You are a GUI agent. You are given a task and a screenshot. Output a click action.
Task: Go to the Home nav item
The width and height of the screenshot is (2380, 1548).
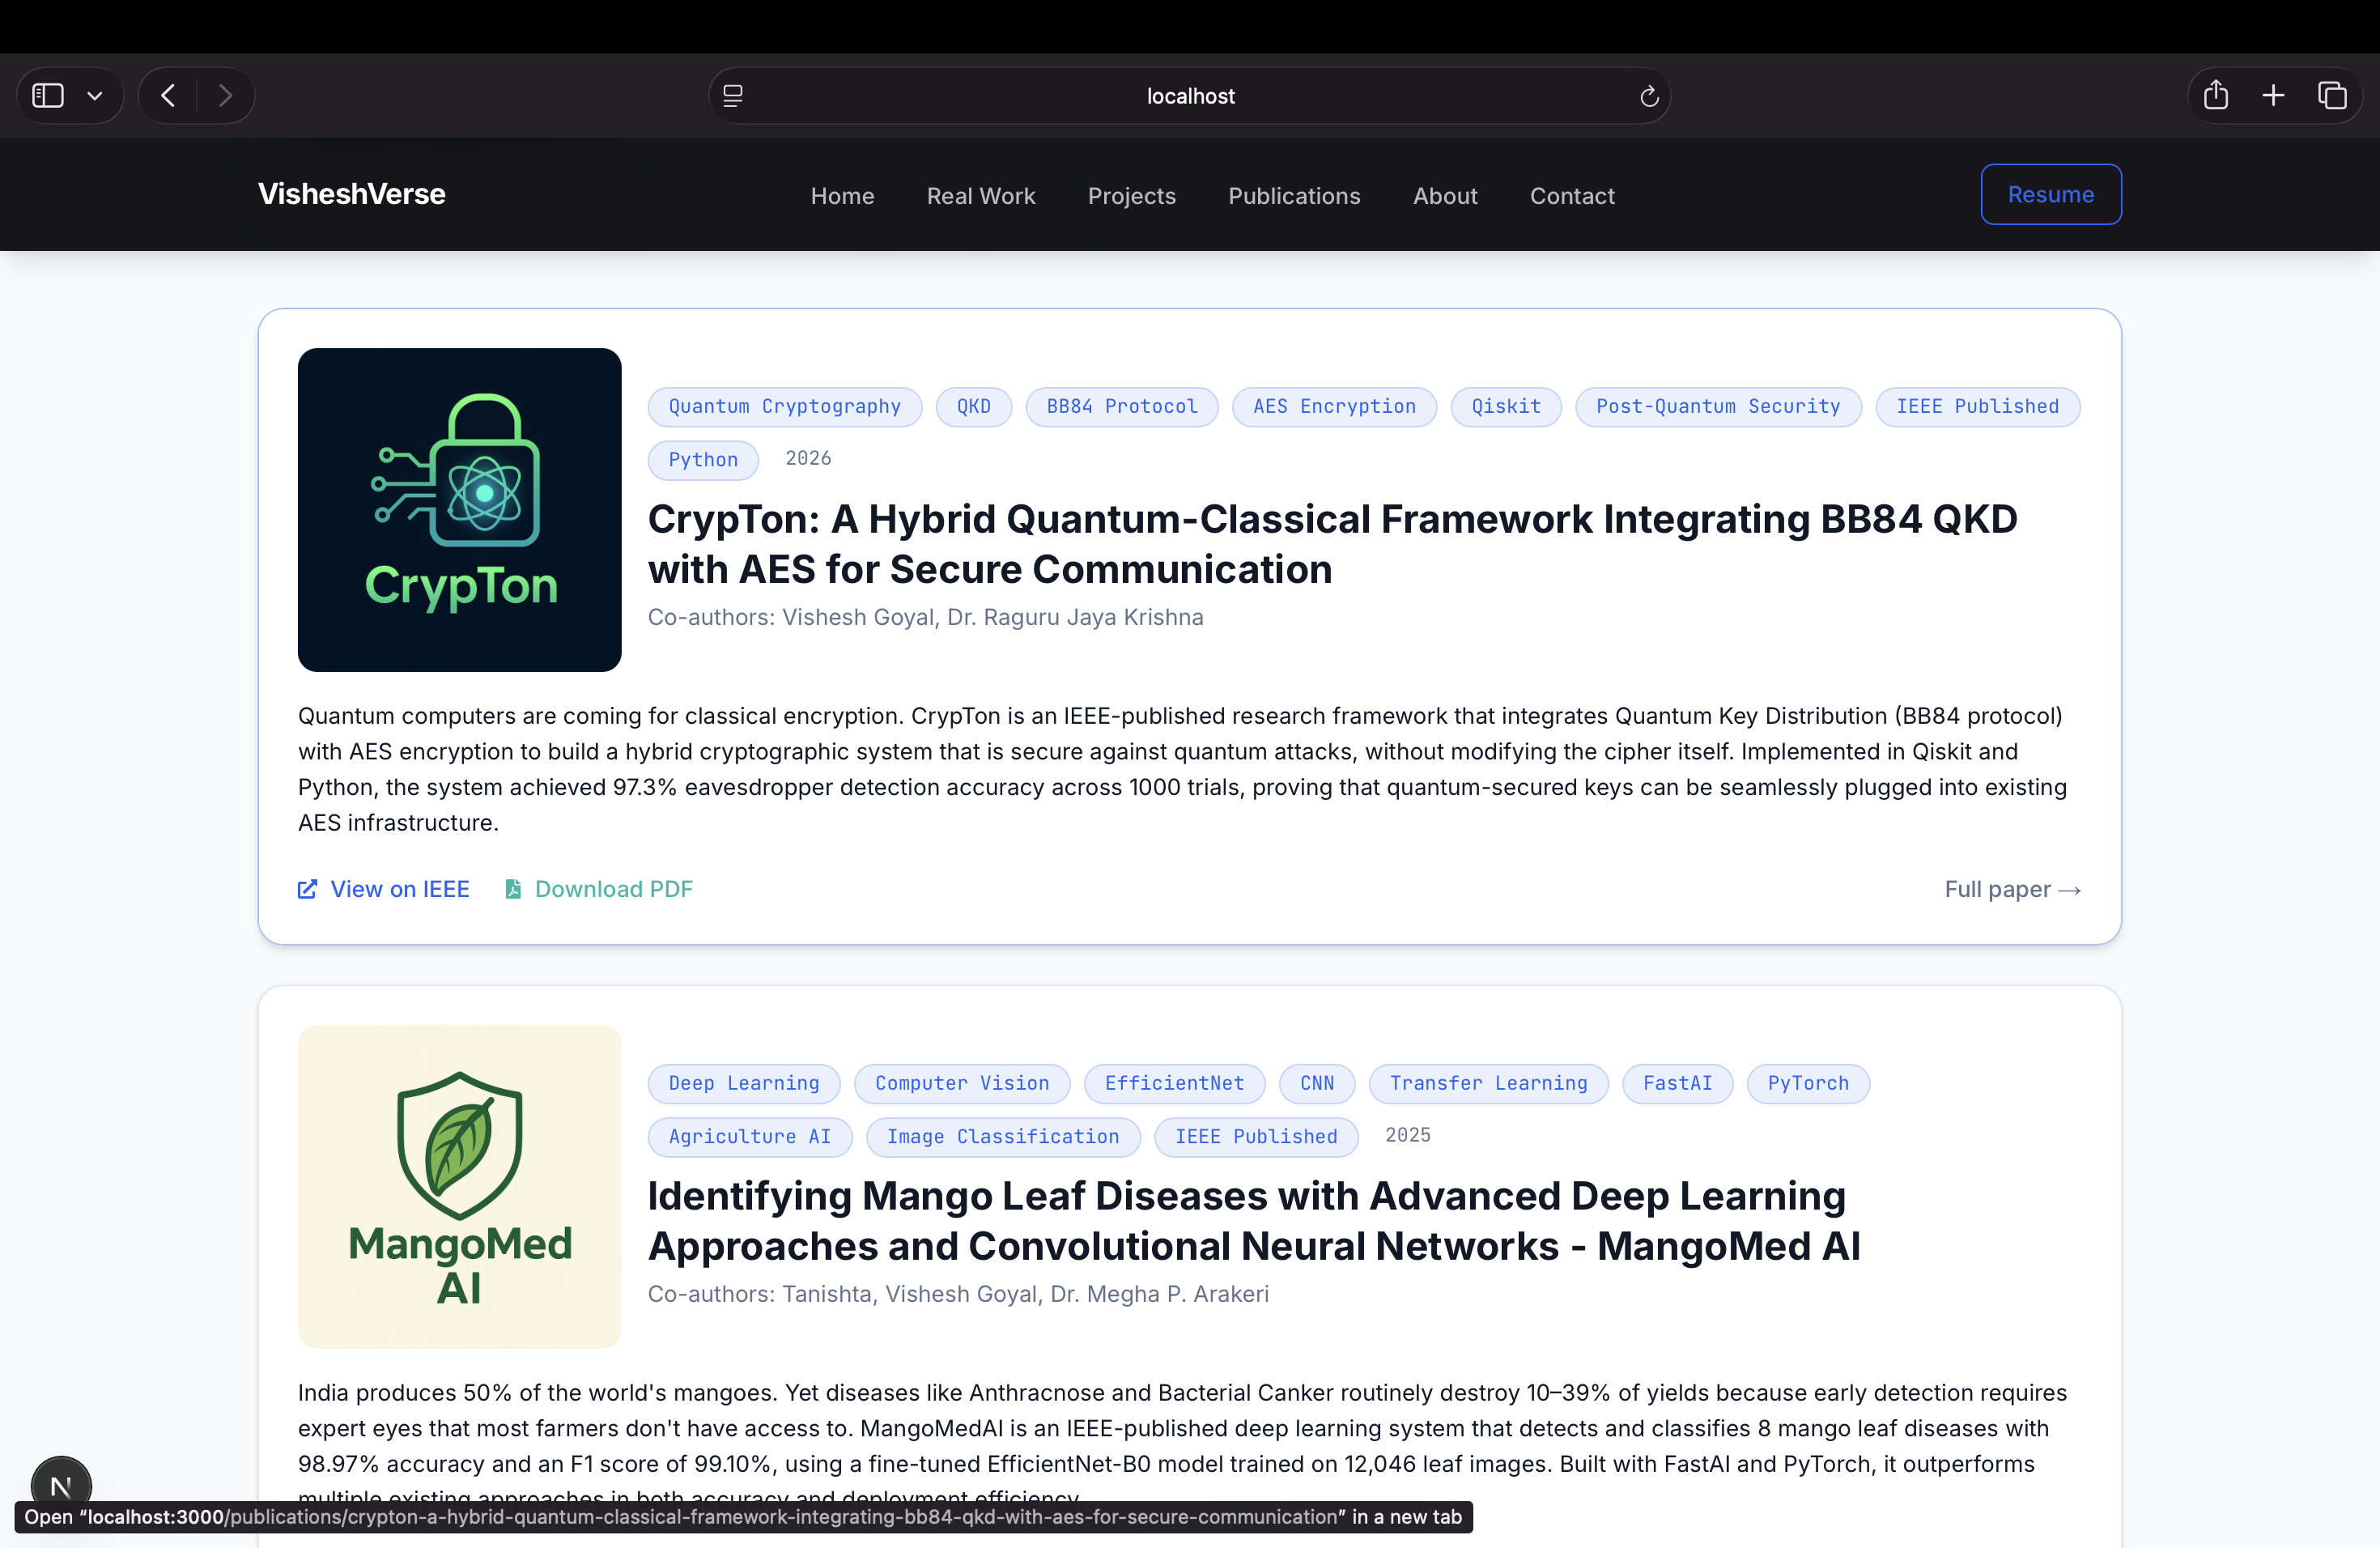click(842, 196)
